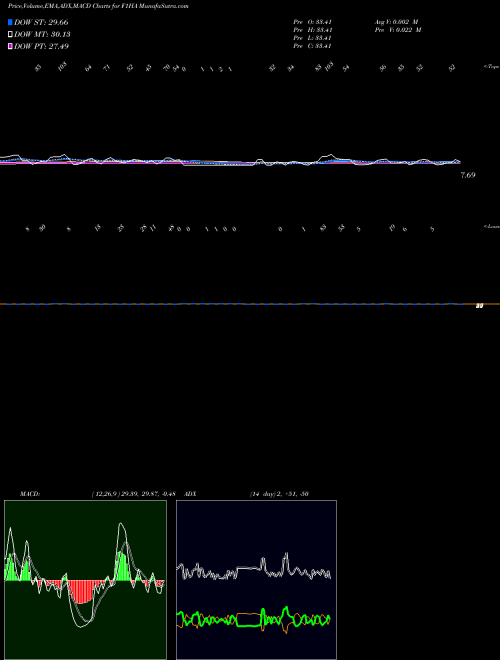
Task: Click the chart title mentioning MunafaSutra.com
Action: [x=98, y=6]
